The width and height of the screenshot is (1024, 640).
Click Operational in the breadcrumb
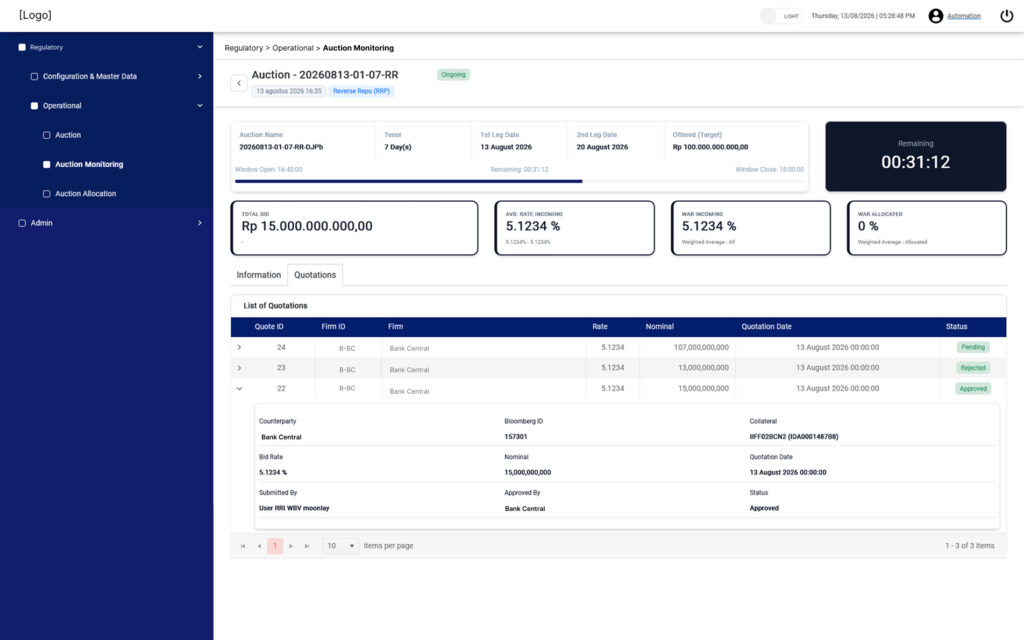pyautogui.click(x=293, y=48)
